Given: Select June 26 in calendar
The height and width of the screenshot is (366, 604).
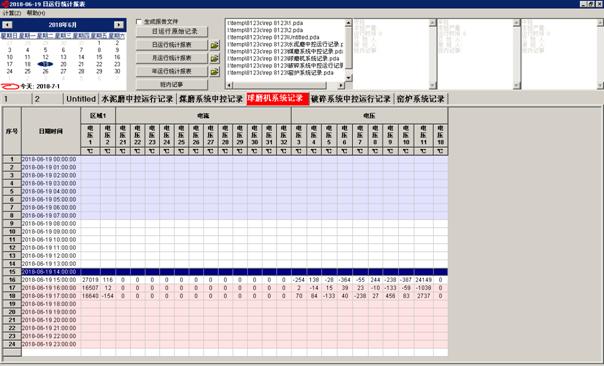Looking at the screenshot, I should tap(45, 71).
